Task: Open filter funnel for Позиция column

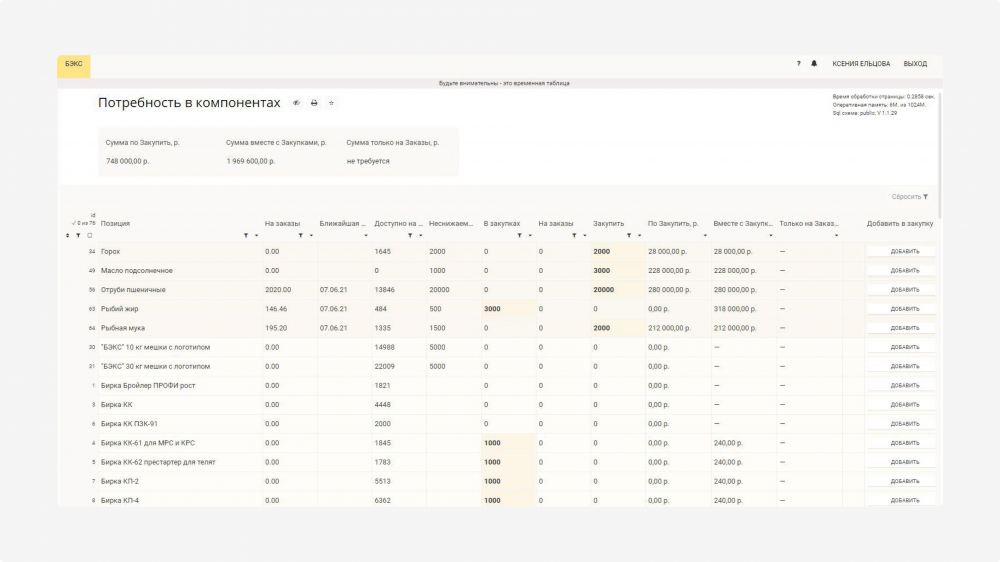Action: [x=246, y=235]
